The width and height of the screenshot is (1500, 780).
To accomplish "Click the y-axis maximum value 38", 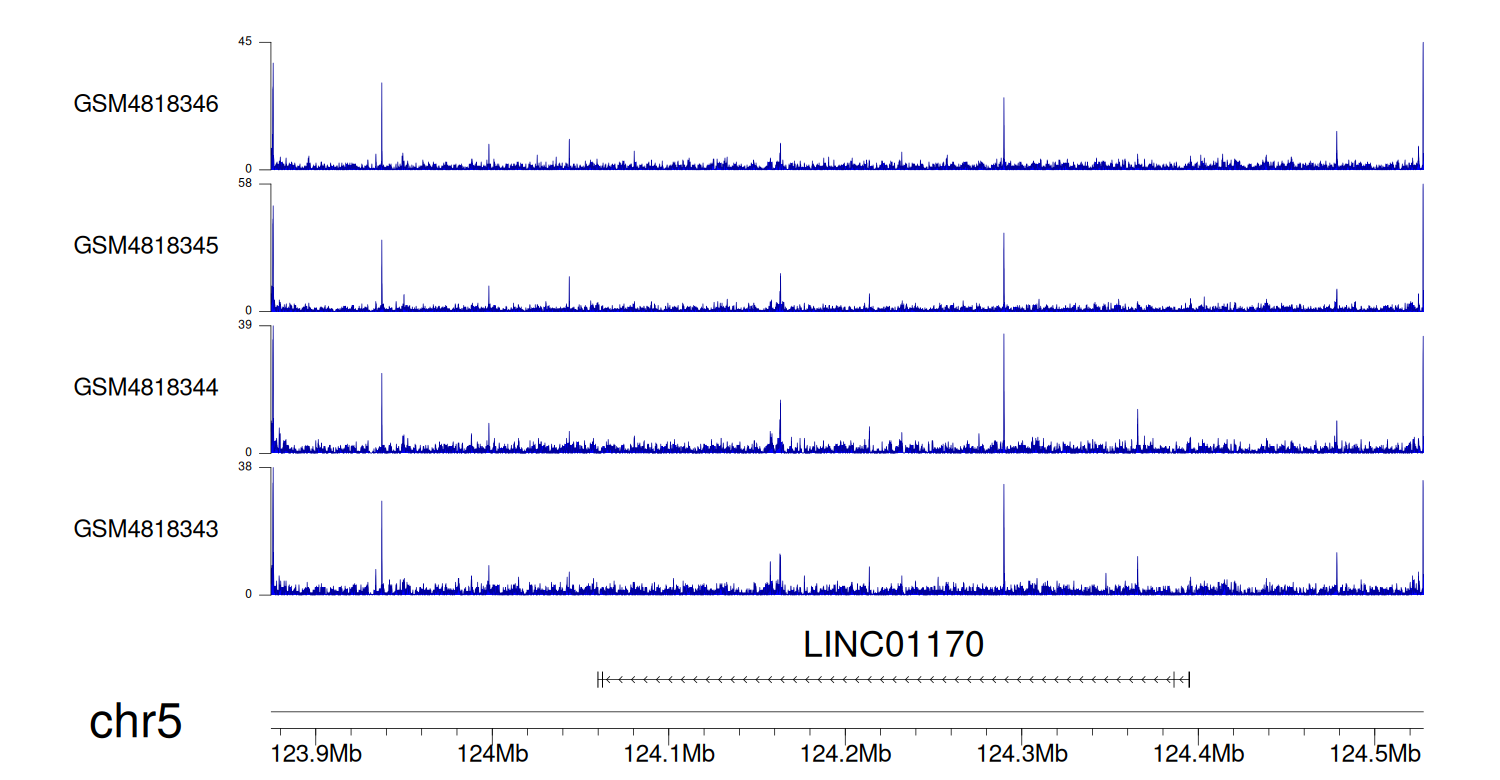I will point(244,467).
